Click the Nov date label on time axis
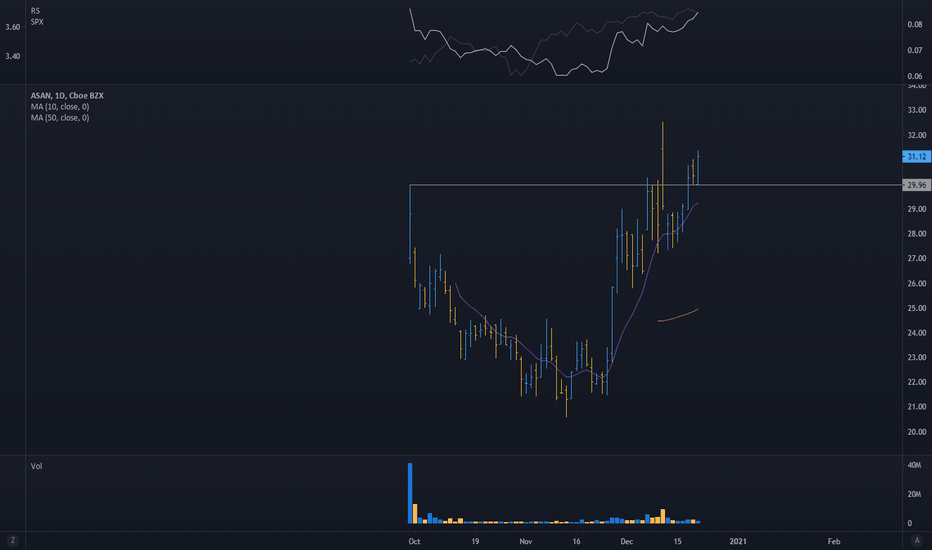 [525, 541]
